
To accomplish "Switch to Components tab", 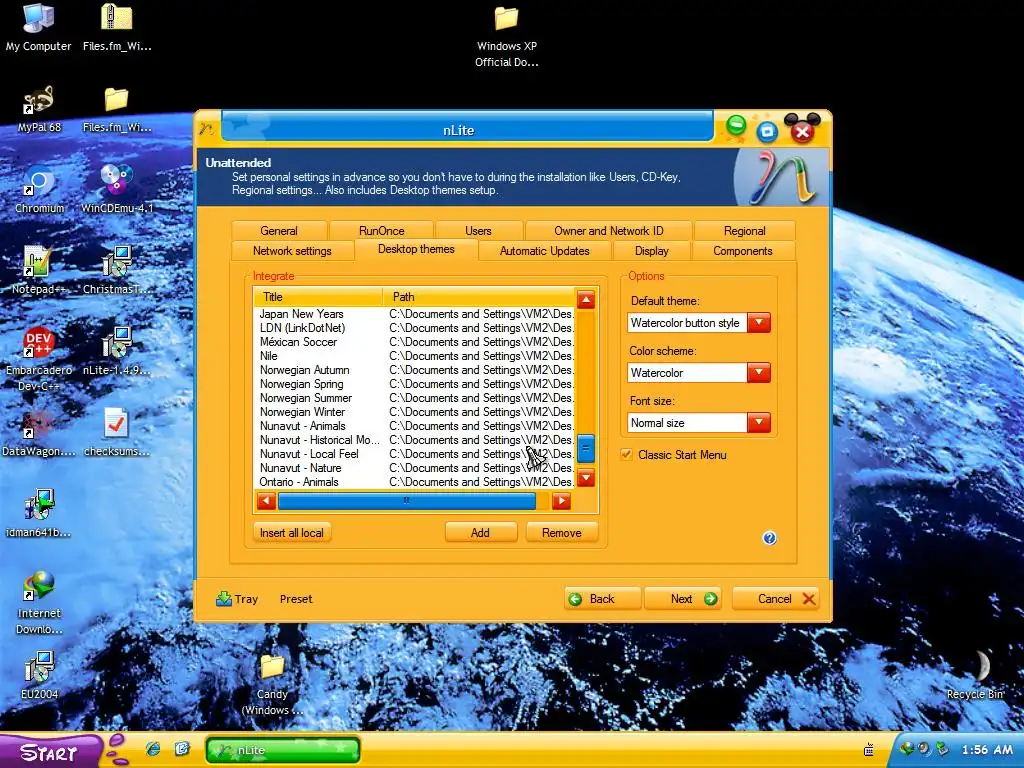I will (743, 251).
